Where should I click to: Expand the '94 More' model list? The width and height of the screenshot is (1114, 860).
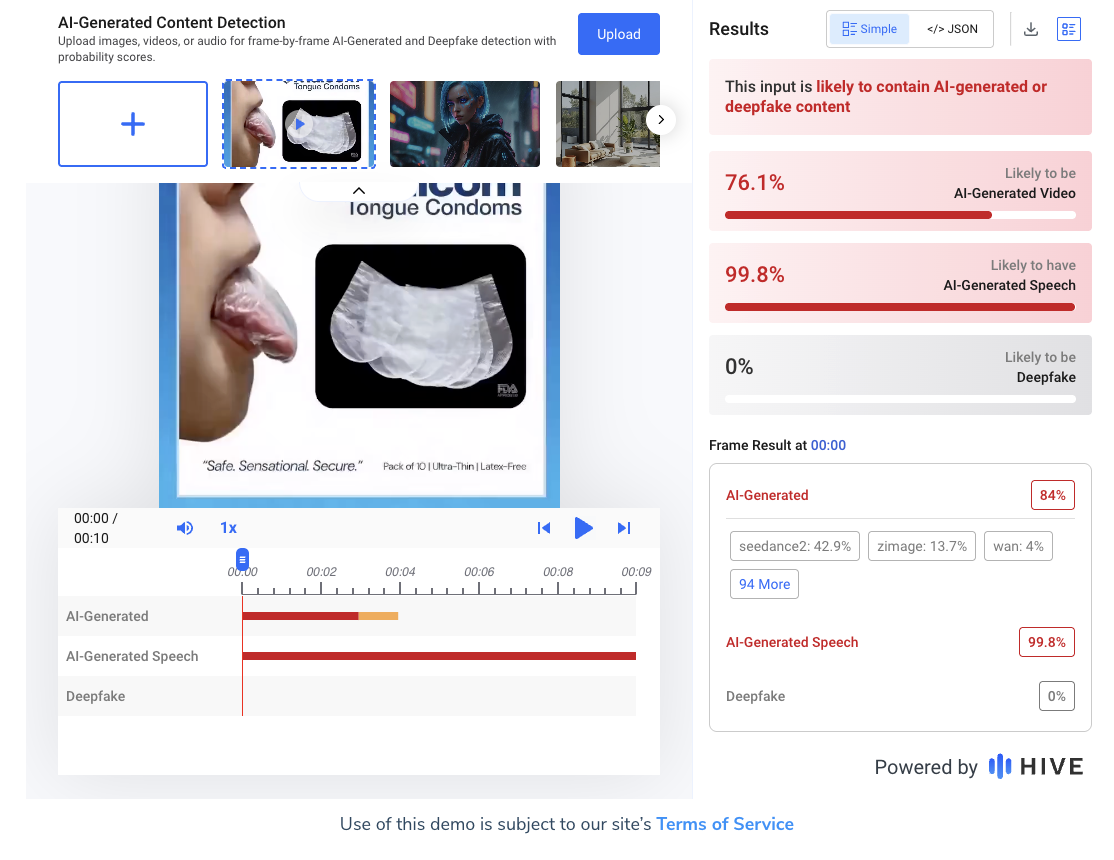point(764,584)
